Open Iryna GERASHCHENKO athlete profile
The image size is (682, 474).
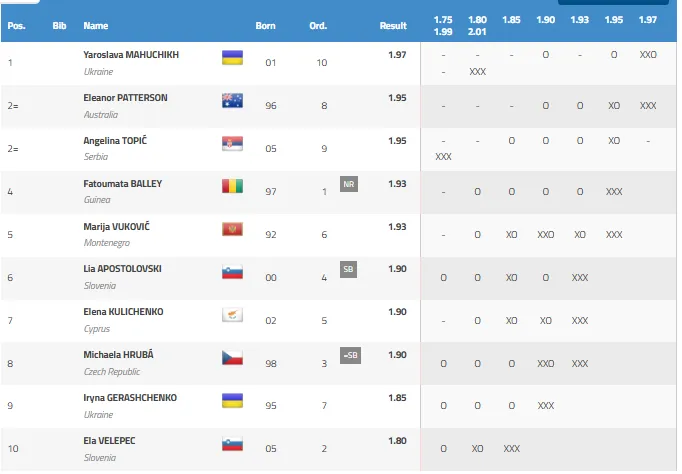pyautogui.click(x=130, y=398)
